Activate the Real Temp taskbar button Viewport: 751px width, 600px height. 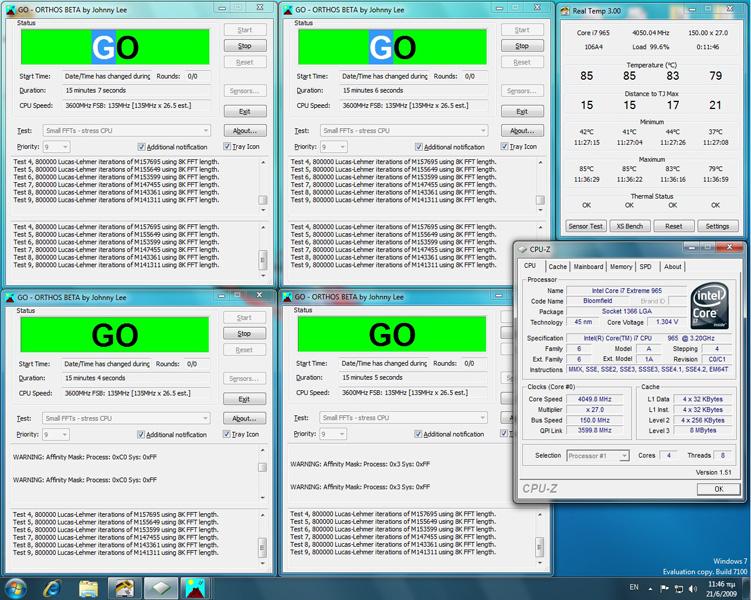tap(124, 589)
